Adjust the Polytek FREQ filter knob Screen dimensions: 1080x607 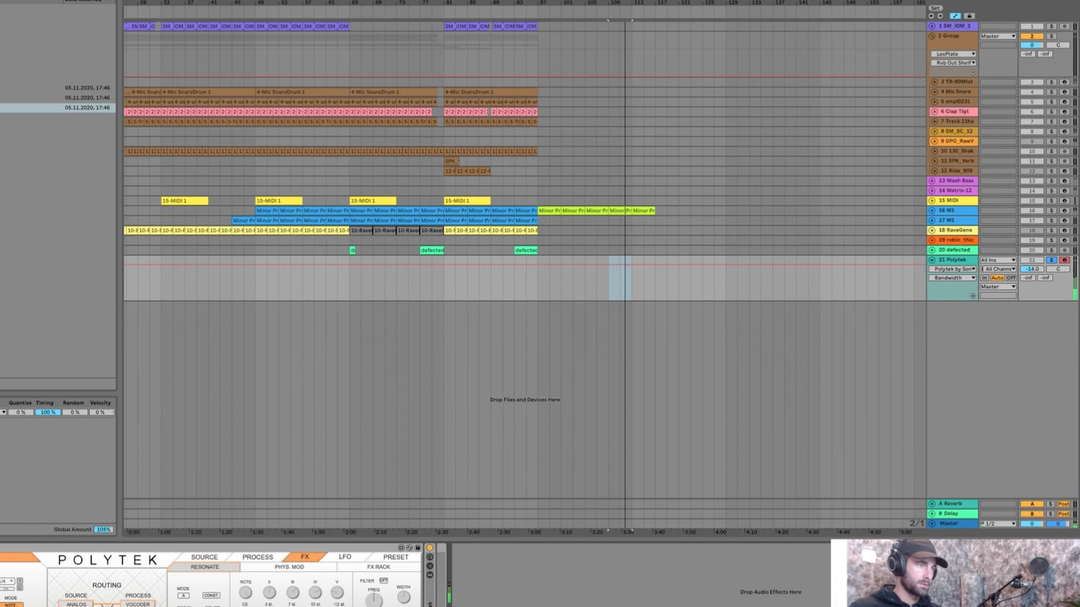click(373, 599)
